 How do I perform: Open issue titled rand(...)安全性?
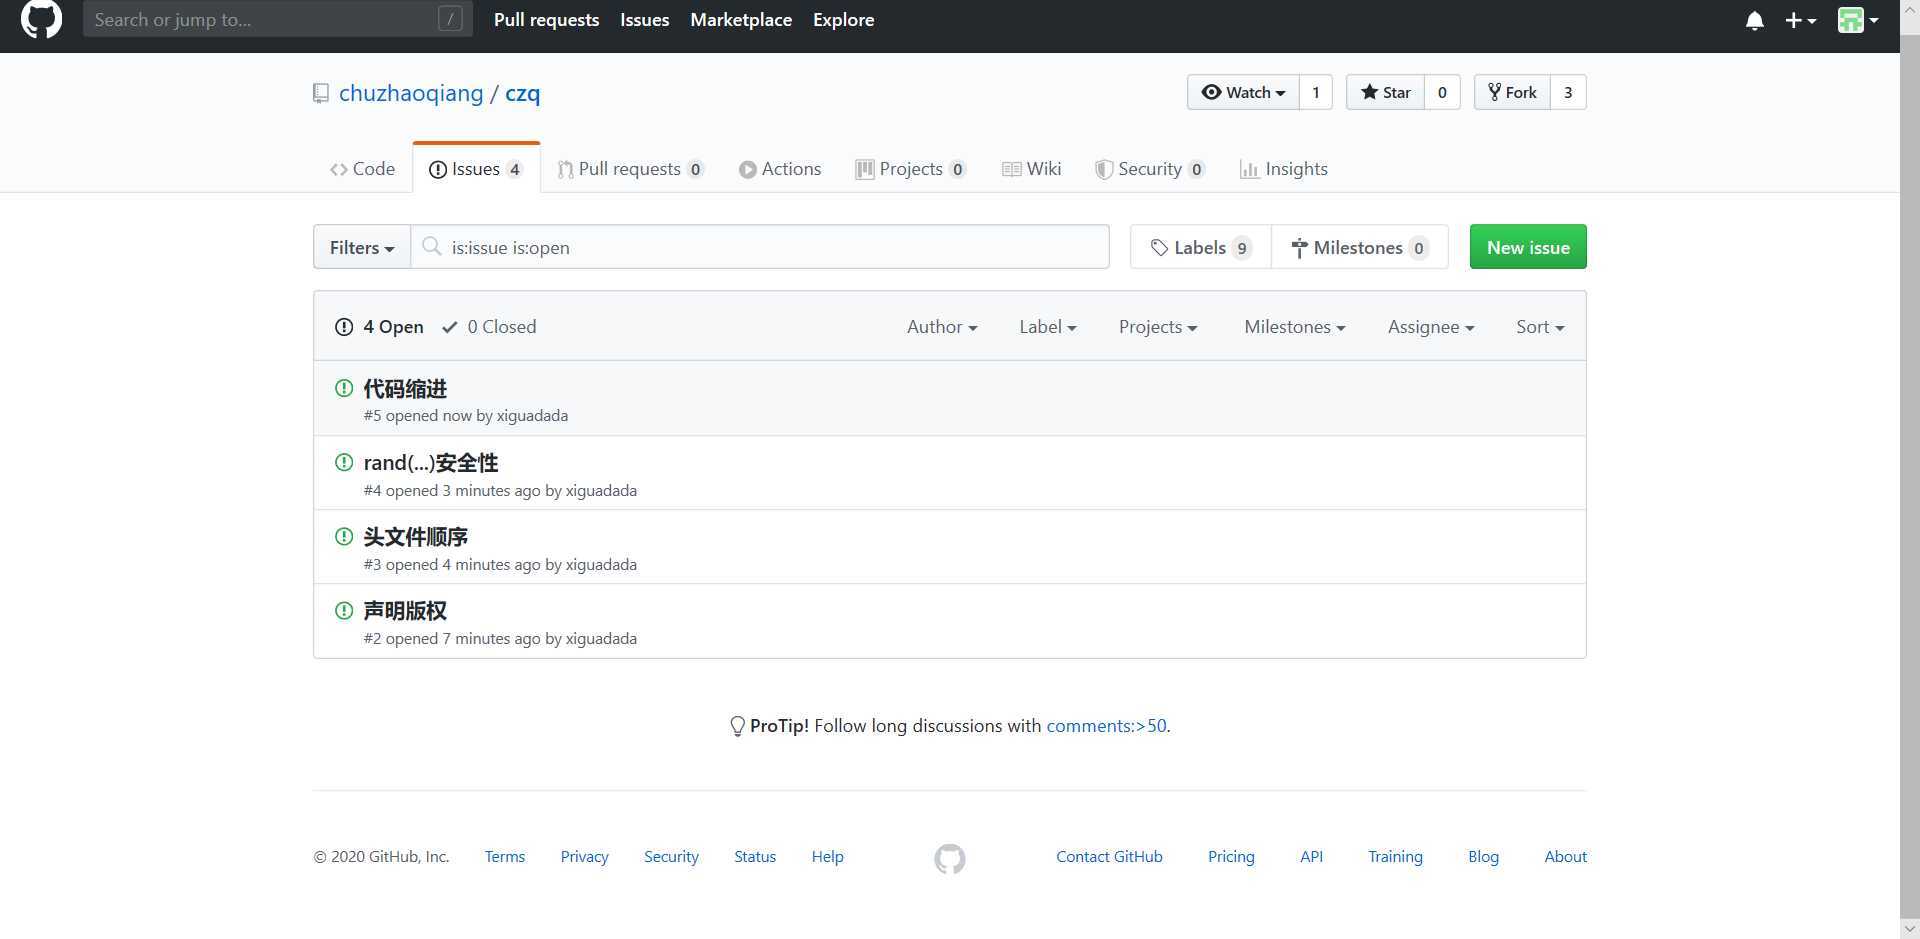click(x=431, y=463)
